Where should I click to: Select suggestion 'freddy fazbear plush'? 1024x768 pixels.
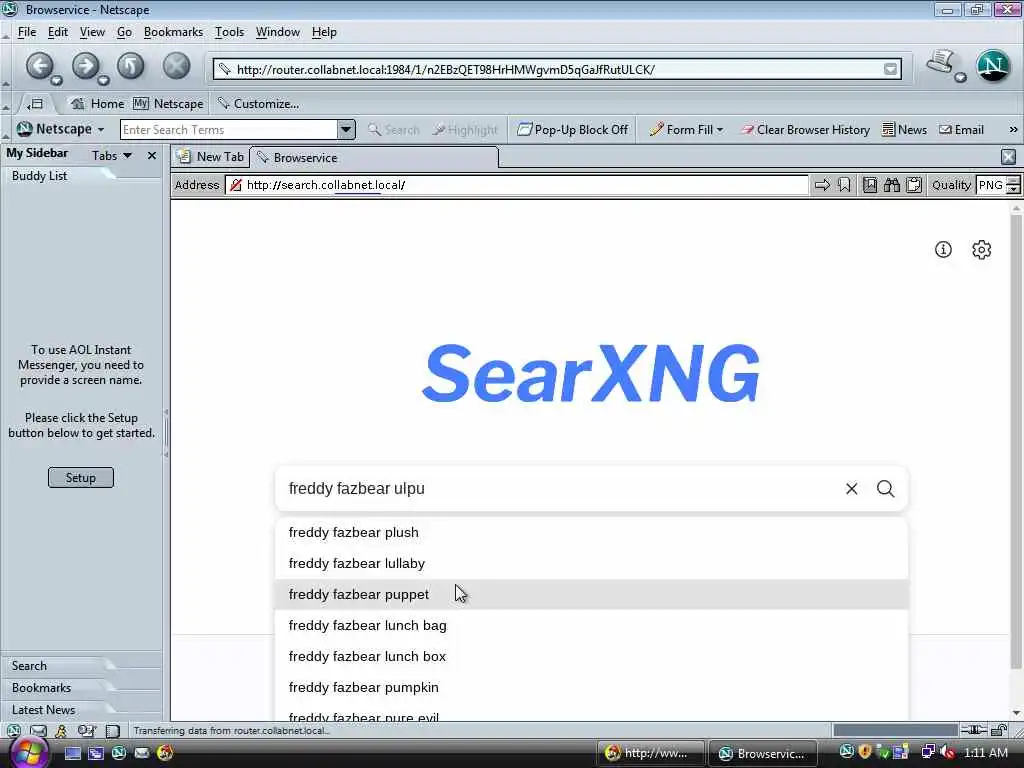click(x=592, y=532)
